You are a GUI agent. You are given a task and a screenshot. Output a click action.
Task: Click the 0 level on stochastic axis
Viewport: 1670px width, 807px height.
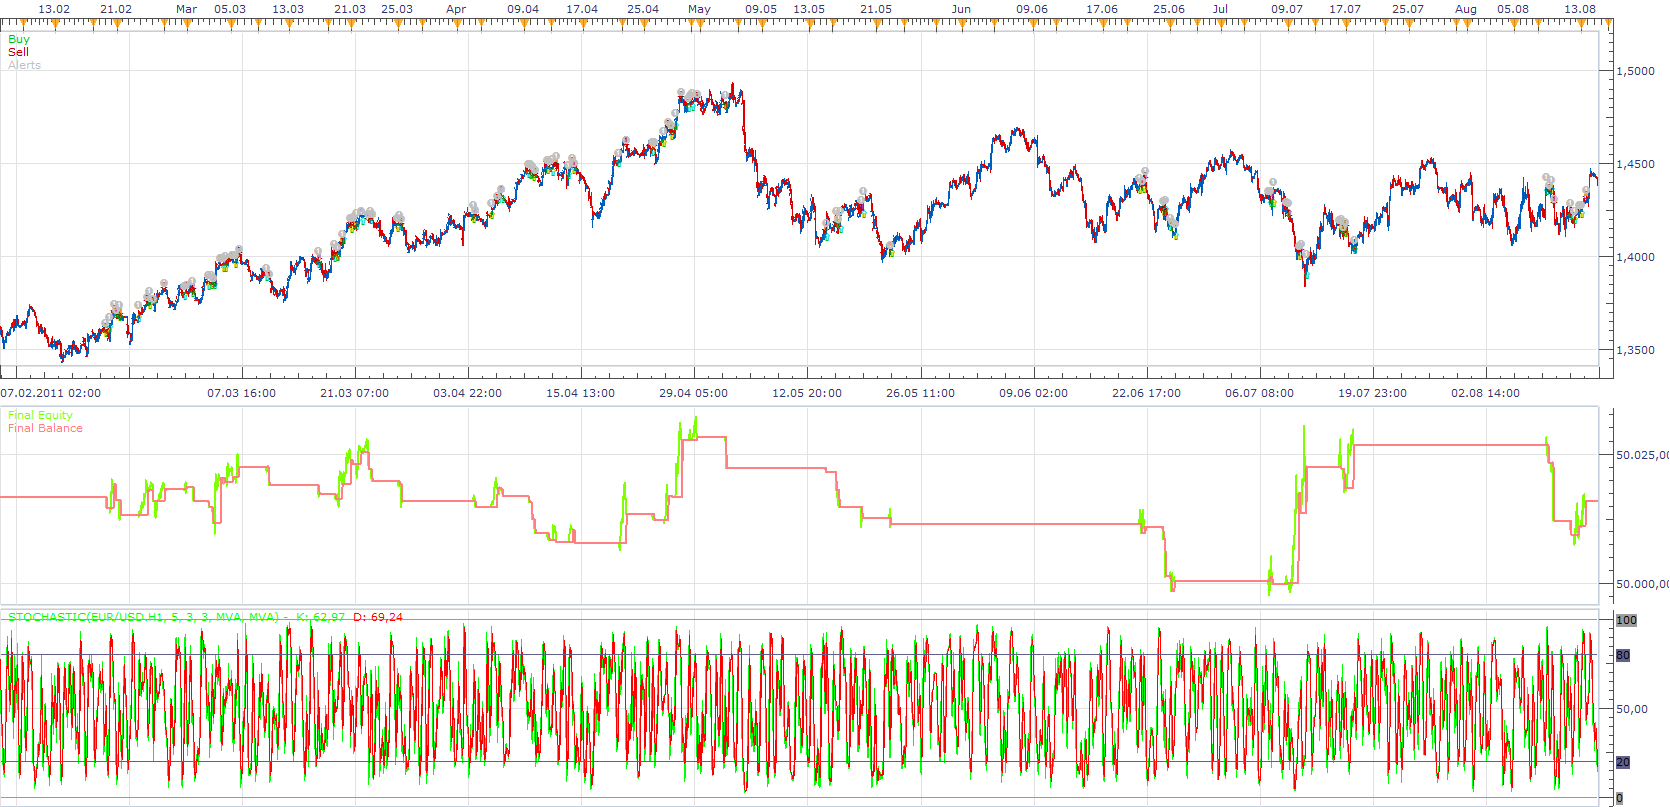click(x=1620, y=798)
